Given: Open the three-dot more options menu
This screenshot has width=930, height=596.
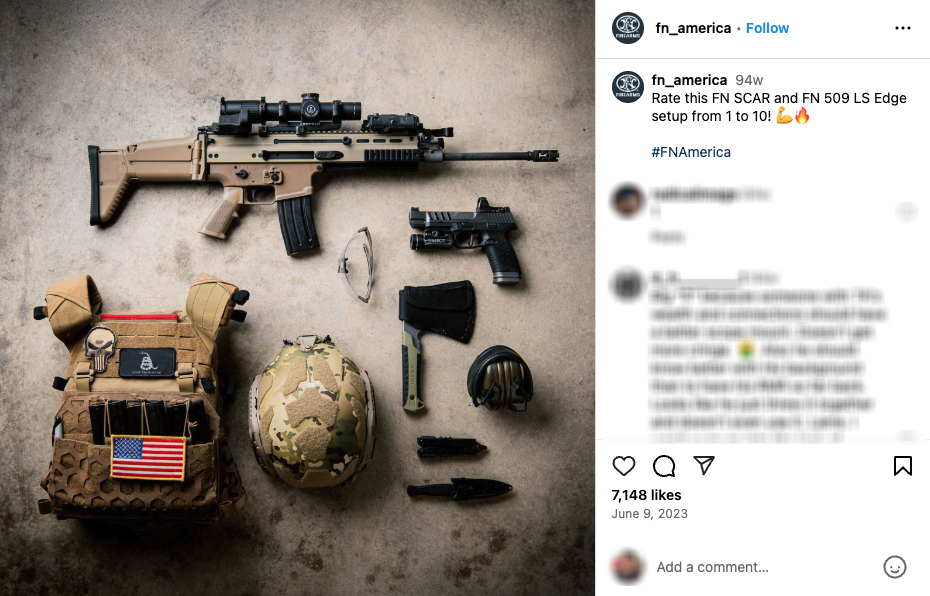Looking at the screenshot, I should pos(903,28).
